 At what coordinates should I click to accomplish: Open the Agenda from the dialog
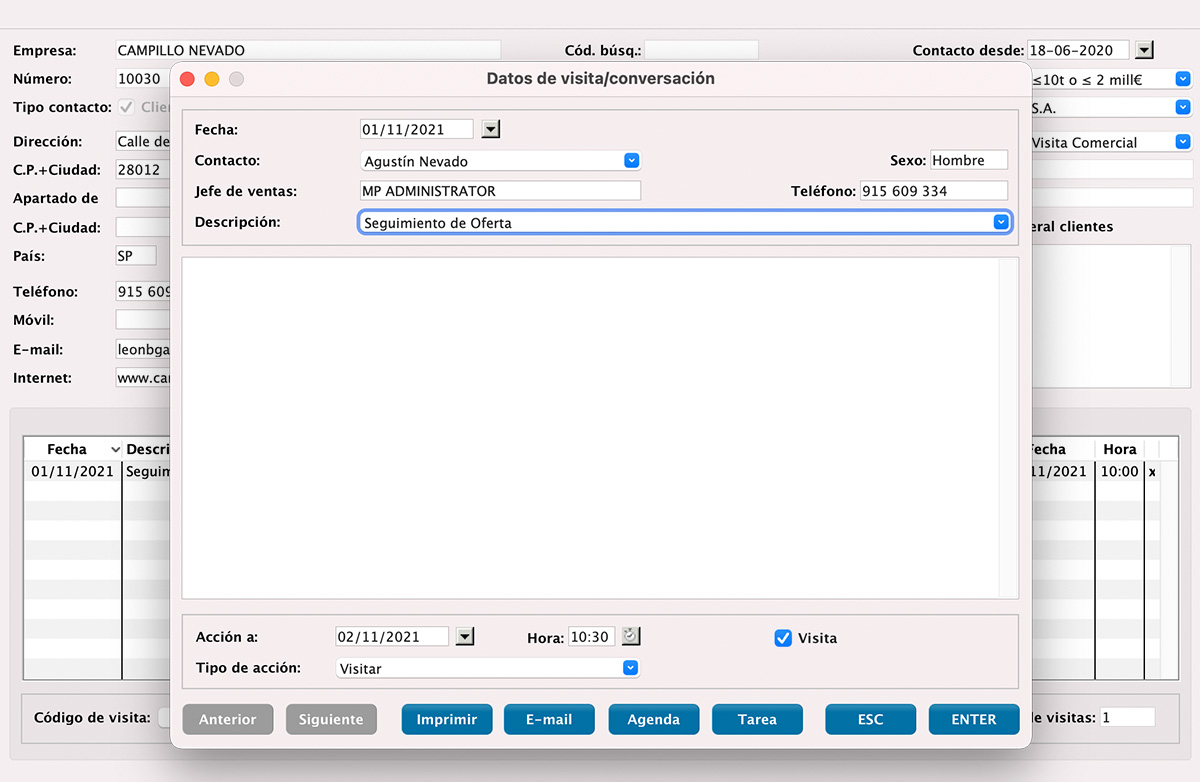(653, 718)
